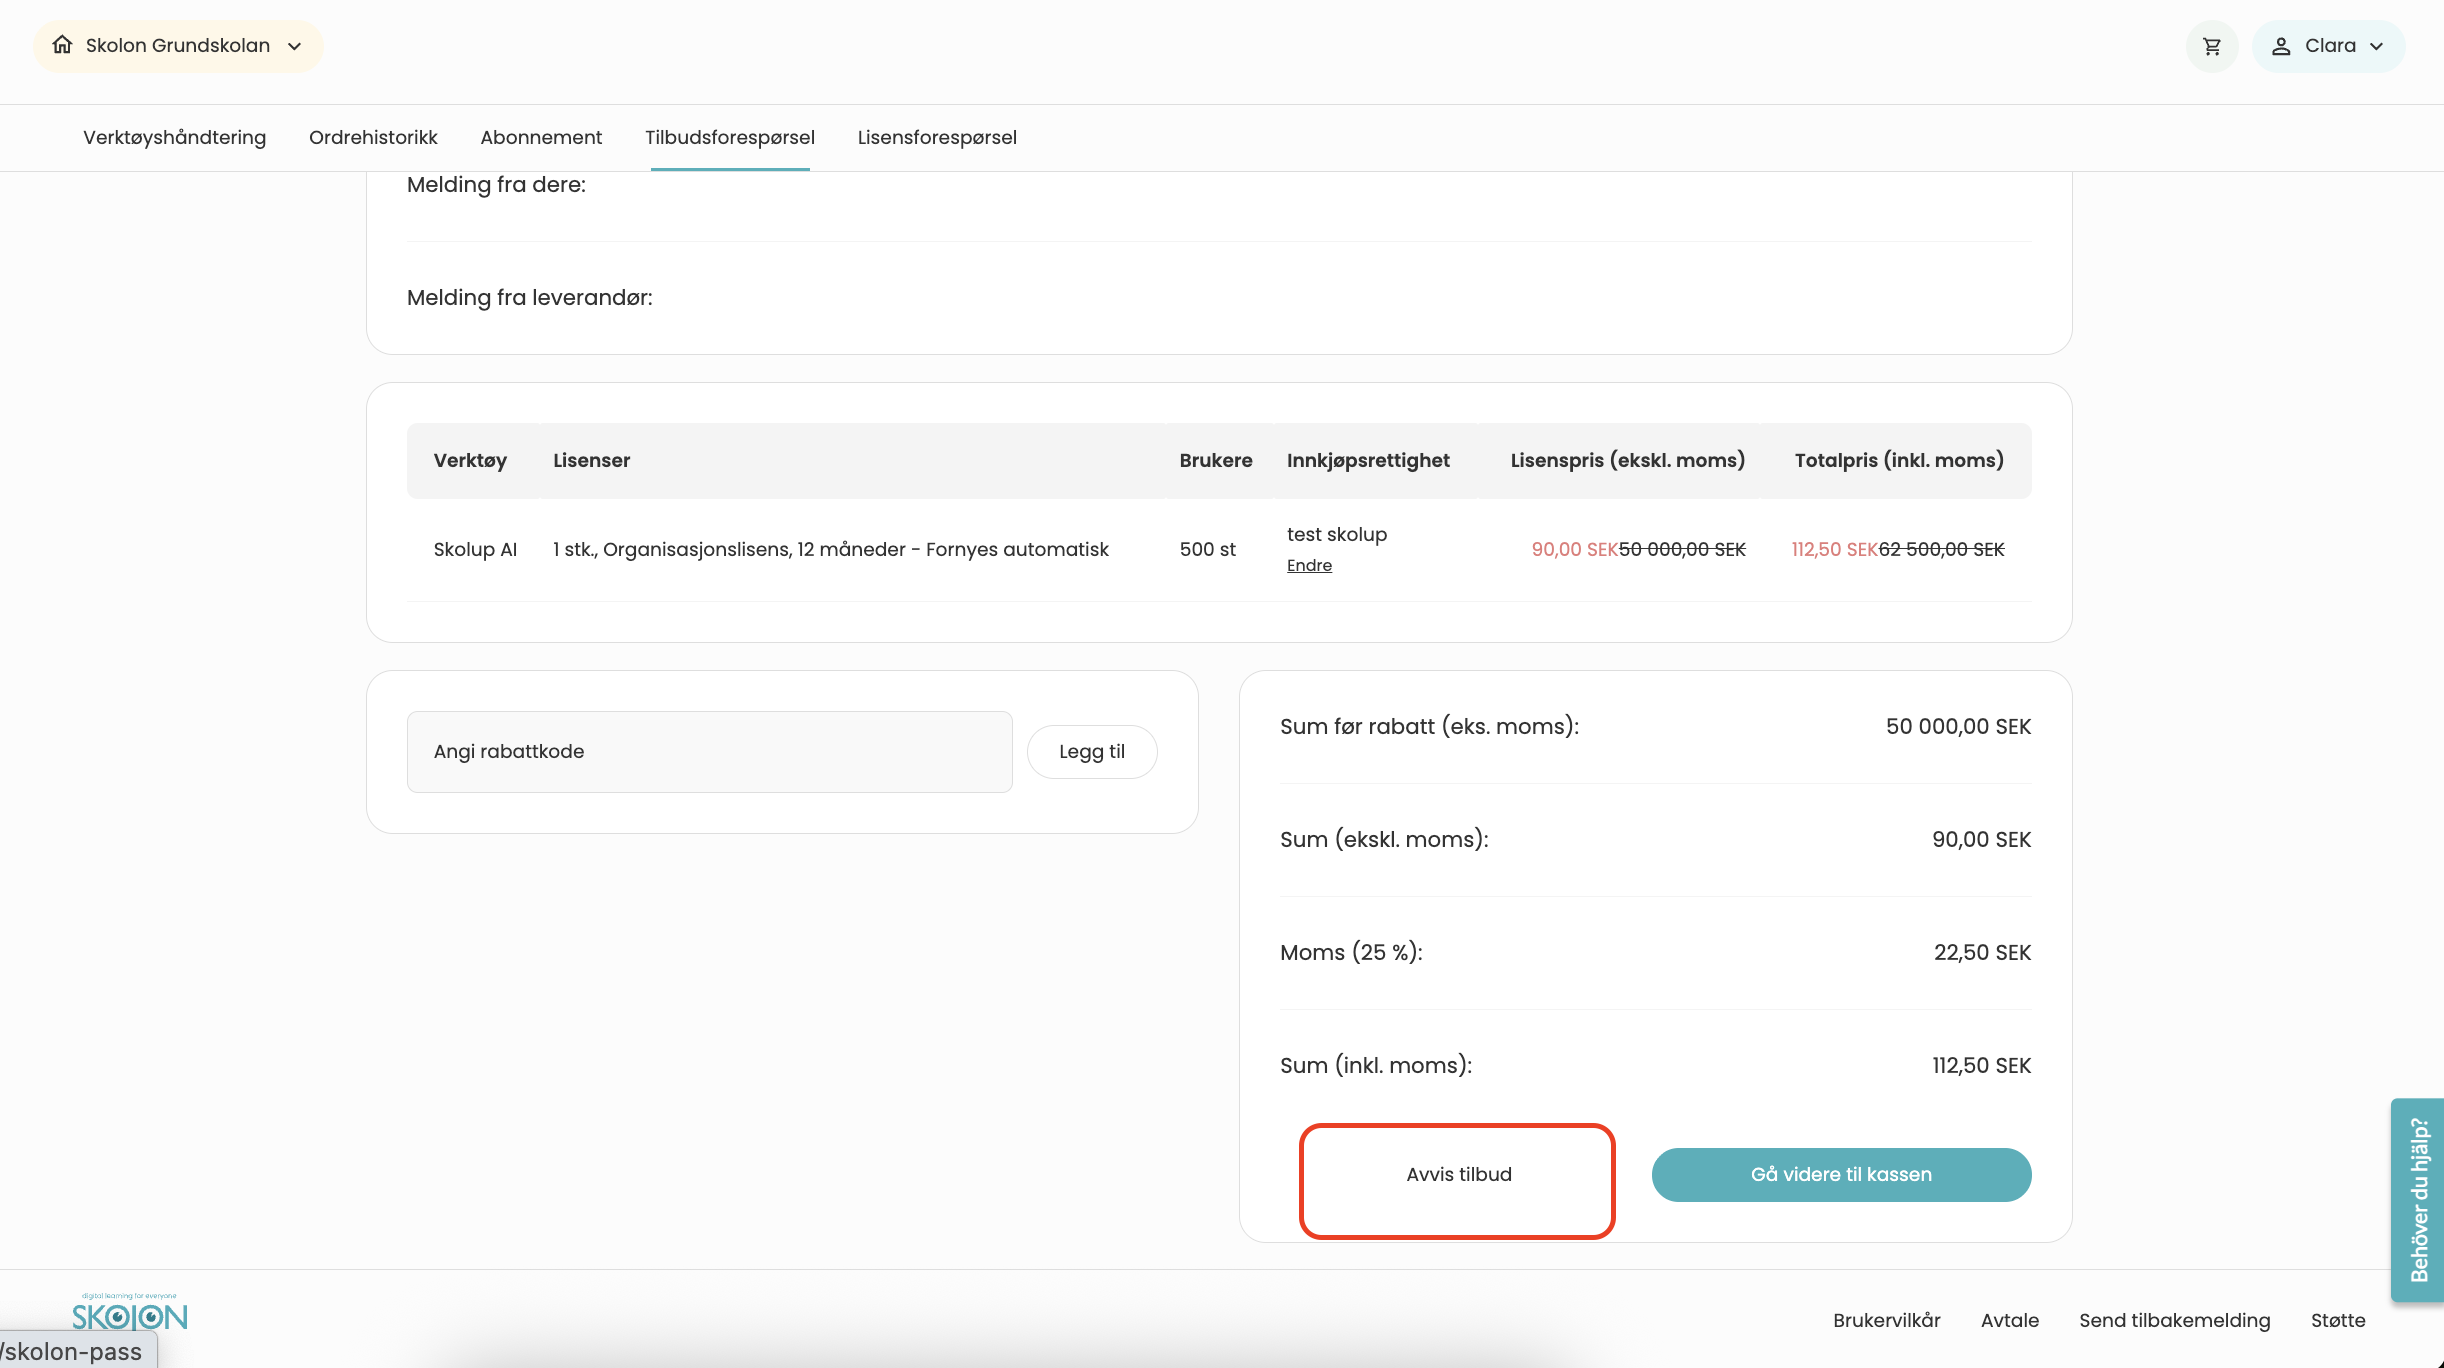The width and height of the screenshot is (2444, 1368).
Task: Open the Brukervilkår footer link
Action: [1886, 1320]
